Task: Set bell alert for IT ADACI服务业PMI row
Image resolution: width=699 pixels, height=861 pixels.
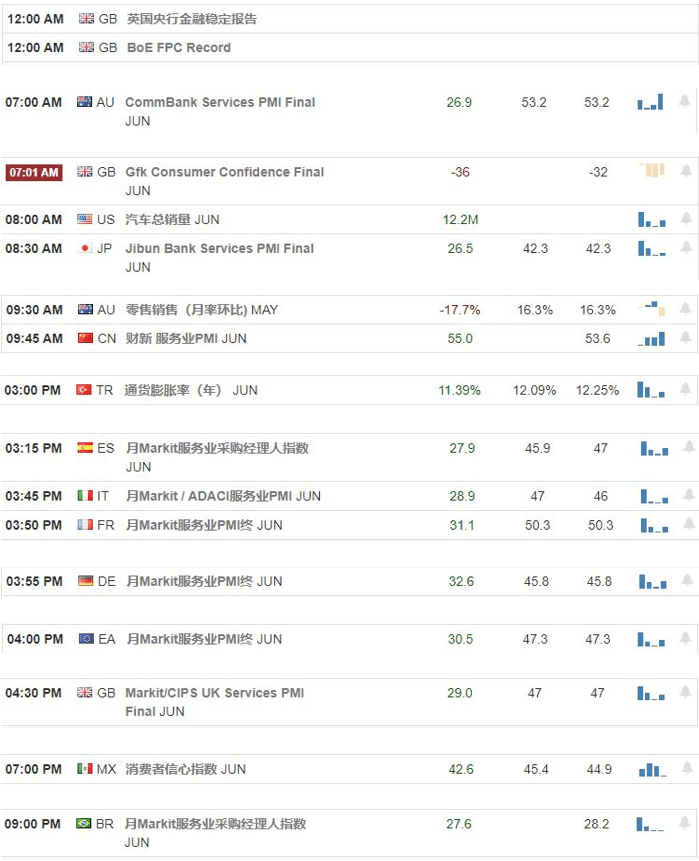Action: tap(689, 495)
